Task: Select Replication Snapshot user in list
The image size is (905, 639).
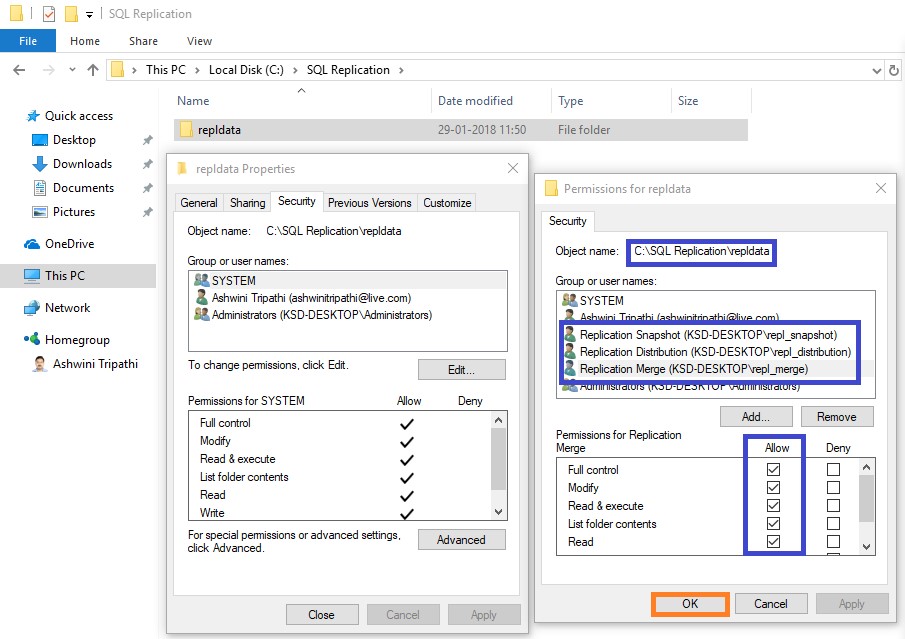Action: tap(707, 334)
